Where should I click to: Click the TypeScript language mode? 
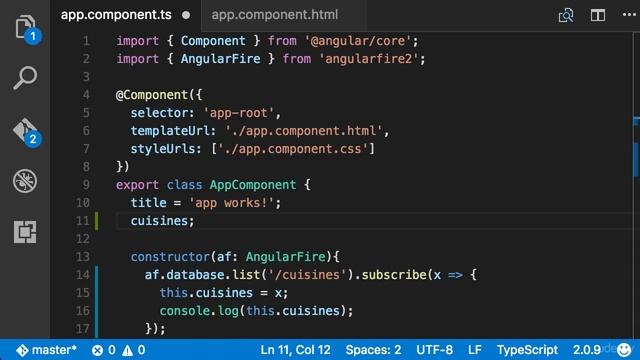pyautogui.click(x=527, y=350)
